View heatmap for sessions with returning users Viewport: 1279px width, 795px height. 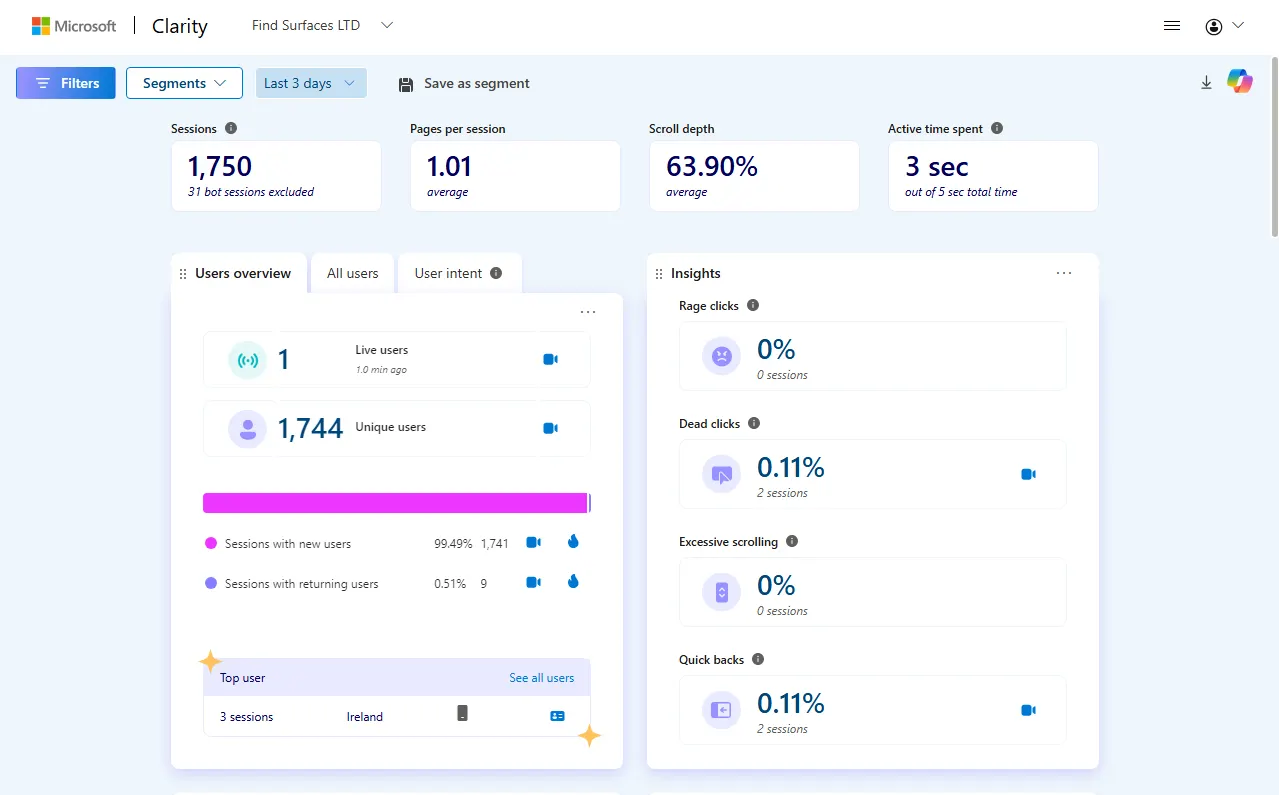click(x=573, y=581)
